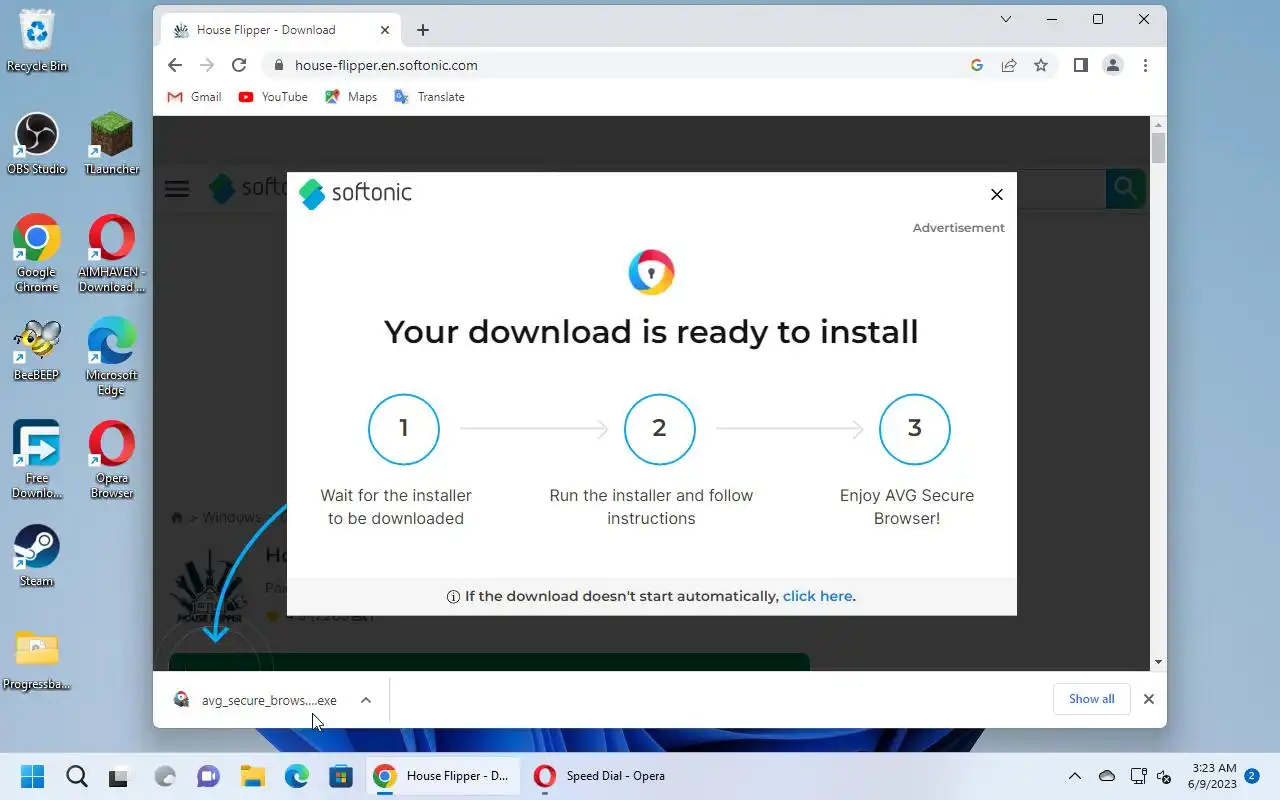Click scrollbar down arrow on page
Image resolution: width=1280 pixels, height=800 pixels.
(x=1158, y=662)
